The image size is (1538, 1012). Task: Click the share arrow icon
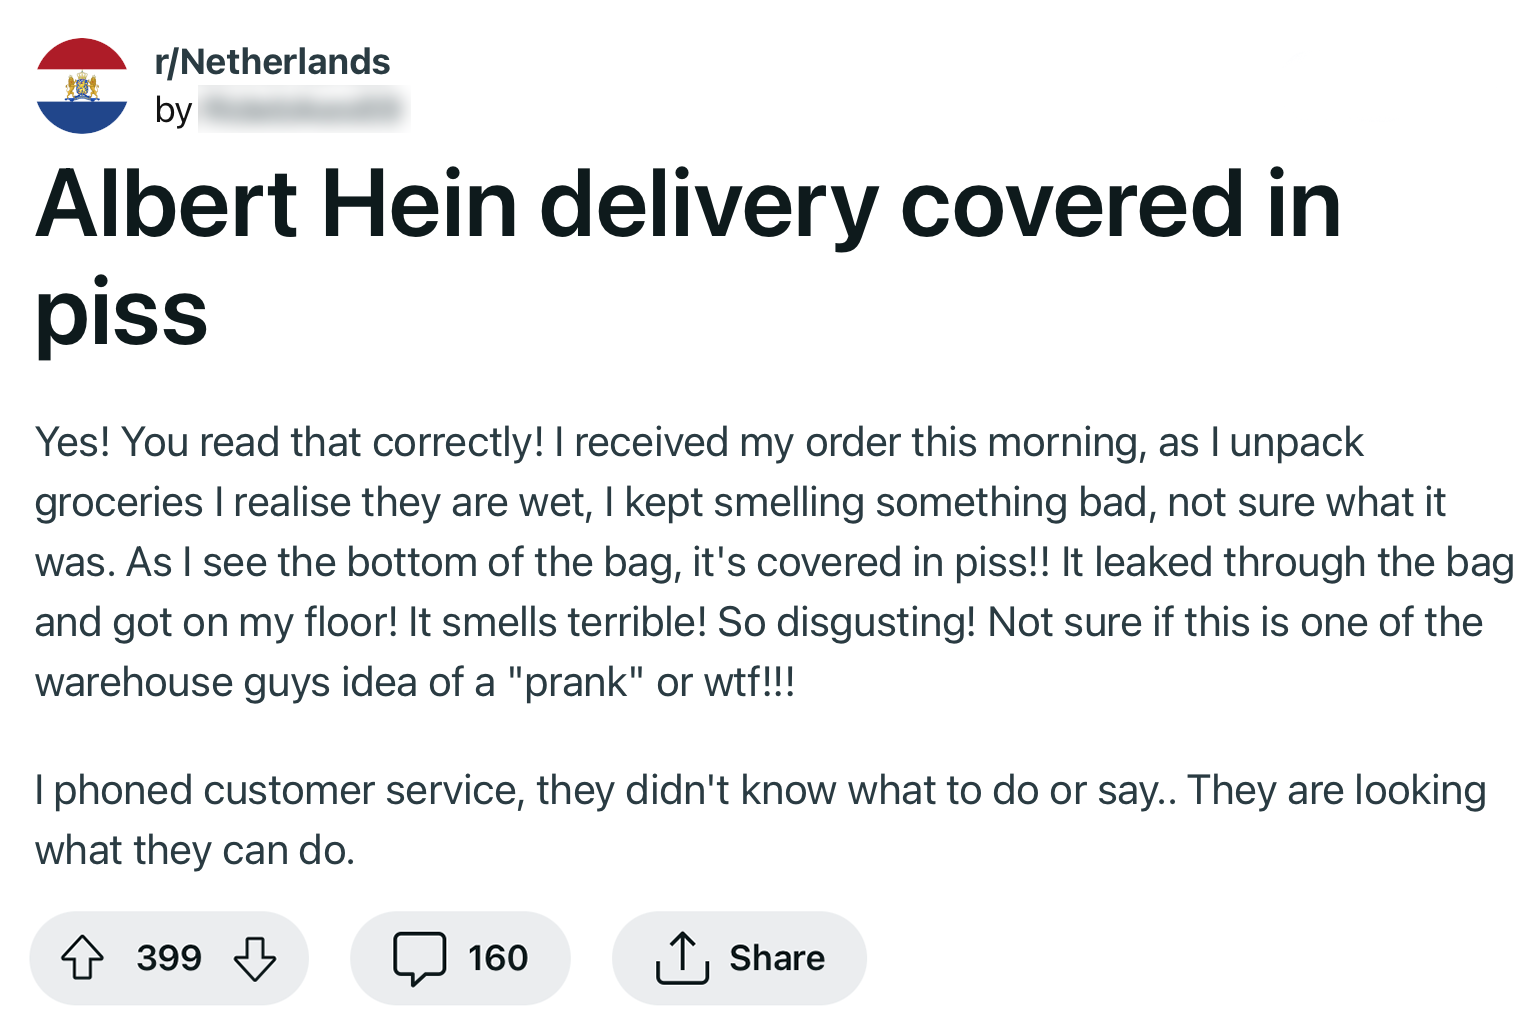[x=683, y=957]
